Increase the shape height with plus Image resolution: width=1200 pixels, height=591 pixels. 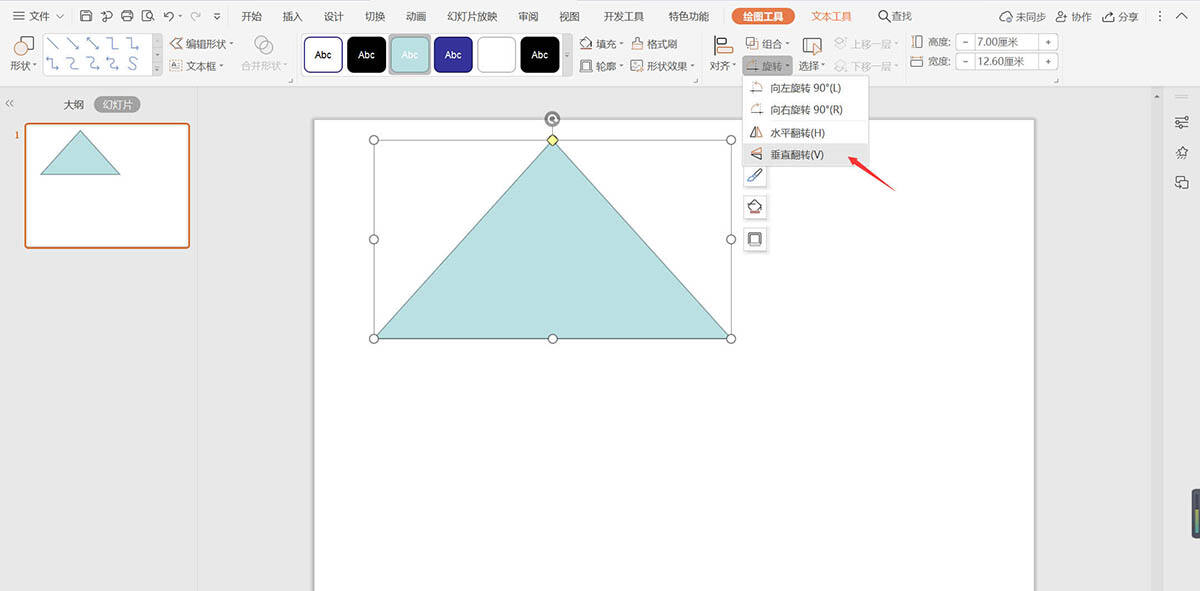(x=1049, y=42)
